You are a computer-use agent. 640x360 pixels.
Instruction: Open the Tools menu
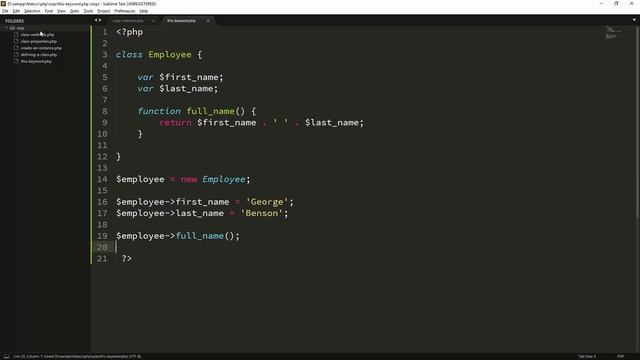[88, 11]
